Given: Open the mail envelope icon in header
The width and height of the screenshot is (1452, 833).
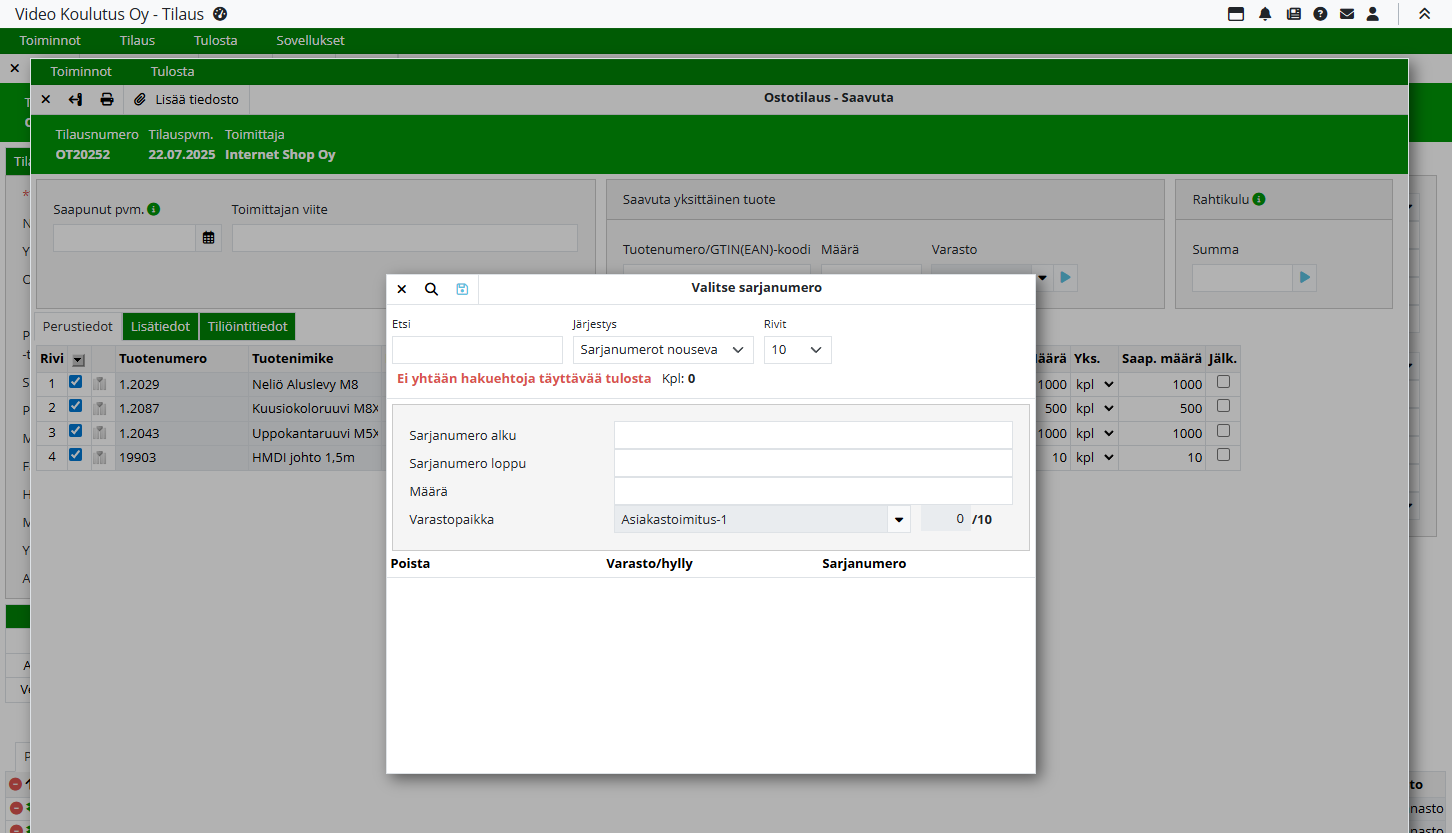Looking at the screenshot, I should [1347, 14].
